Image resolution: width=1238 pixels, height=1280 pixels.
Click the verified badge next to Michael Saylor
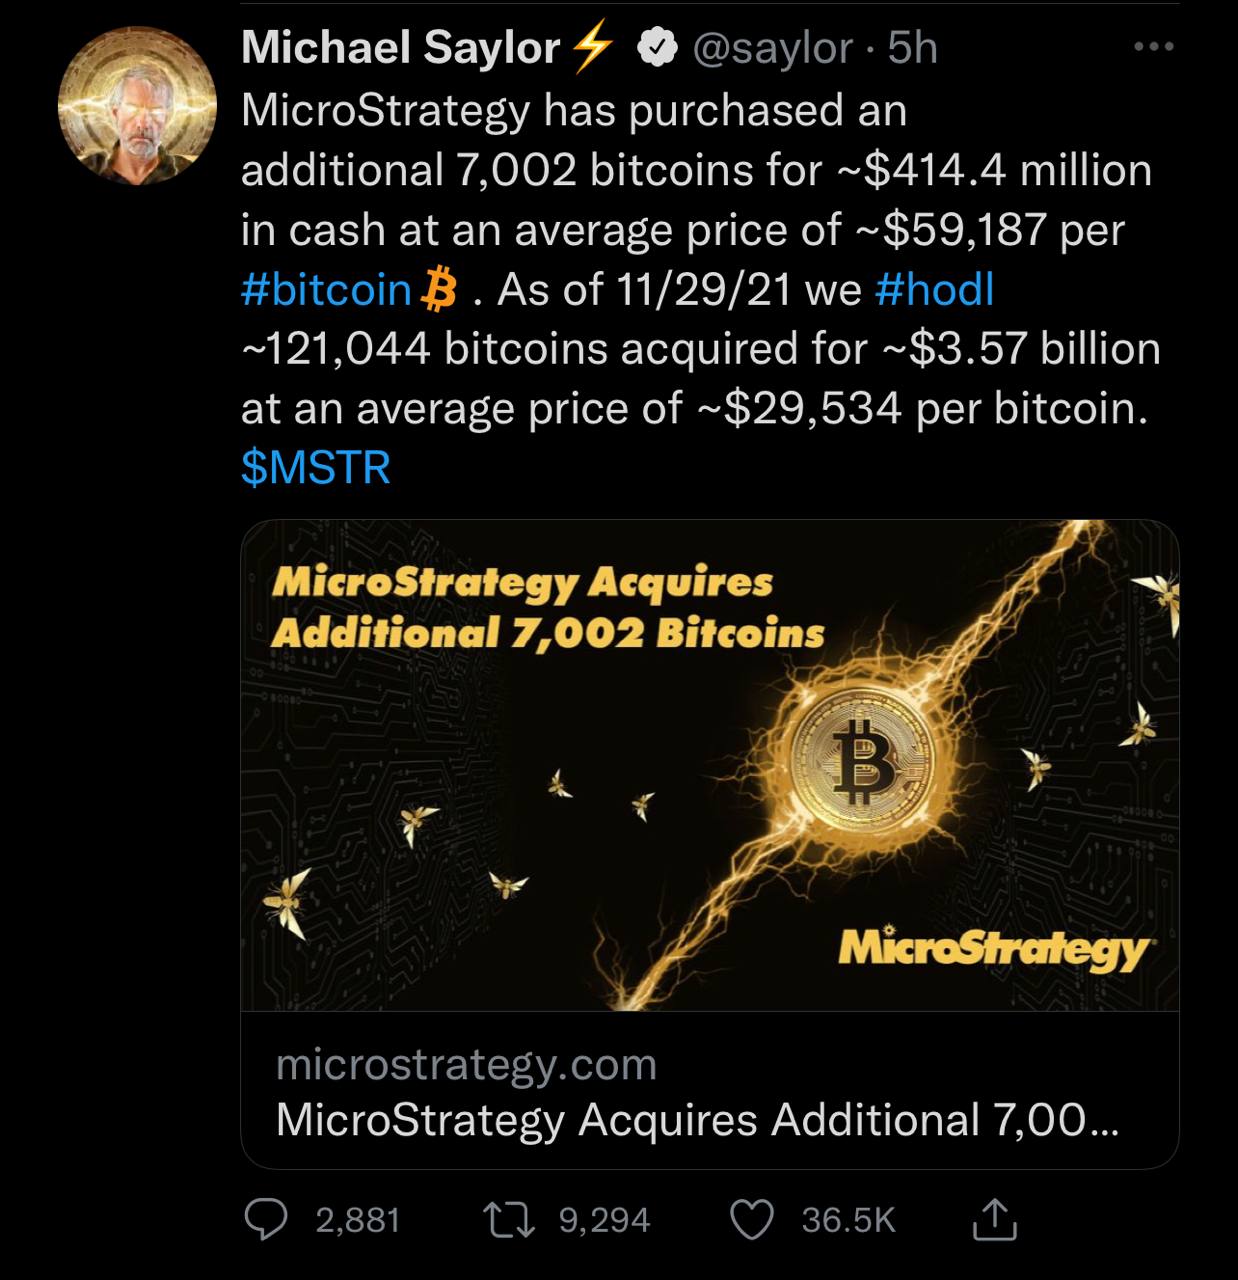(x=657, y=48)
